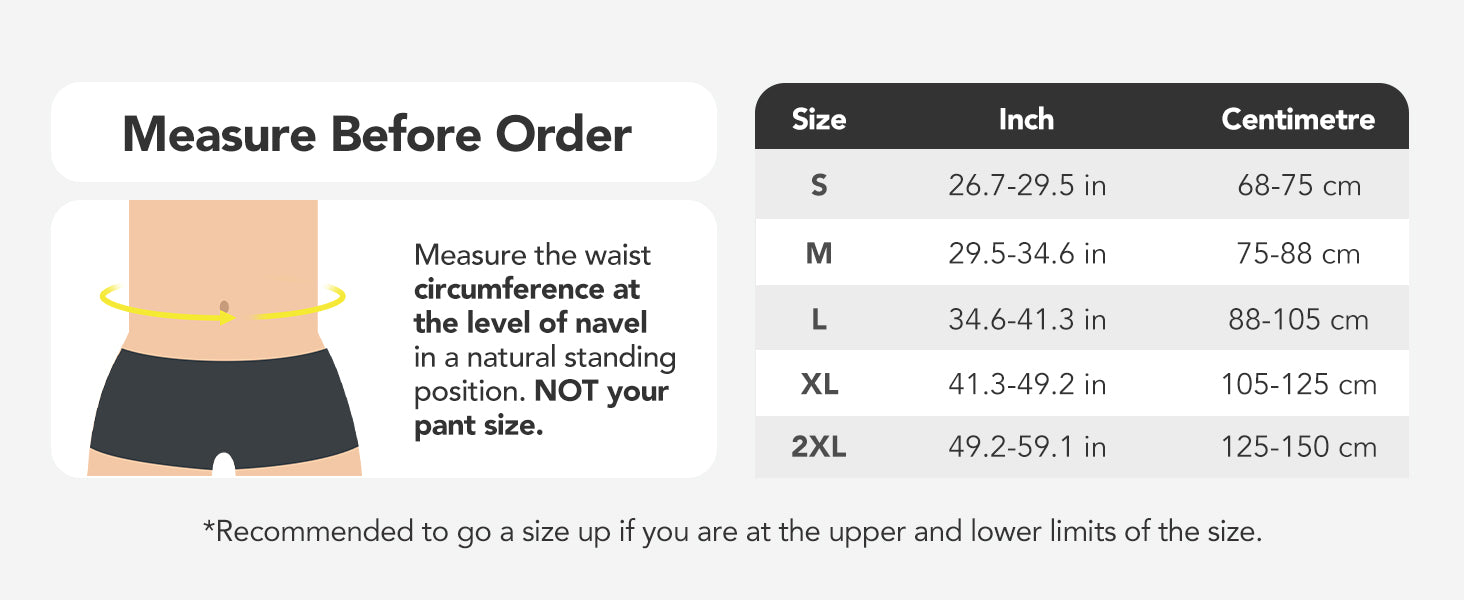Viewport: 1464px width, 600px height.
Task: Click the L size label
Action: 819,320
